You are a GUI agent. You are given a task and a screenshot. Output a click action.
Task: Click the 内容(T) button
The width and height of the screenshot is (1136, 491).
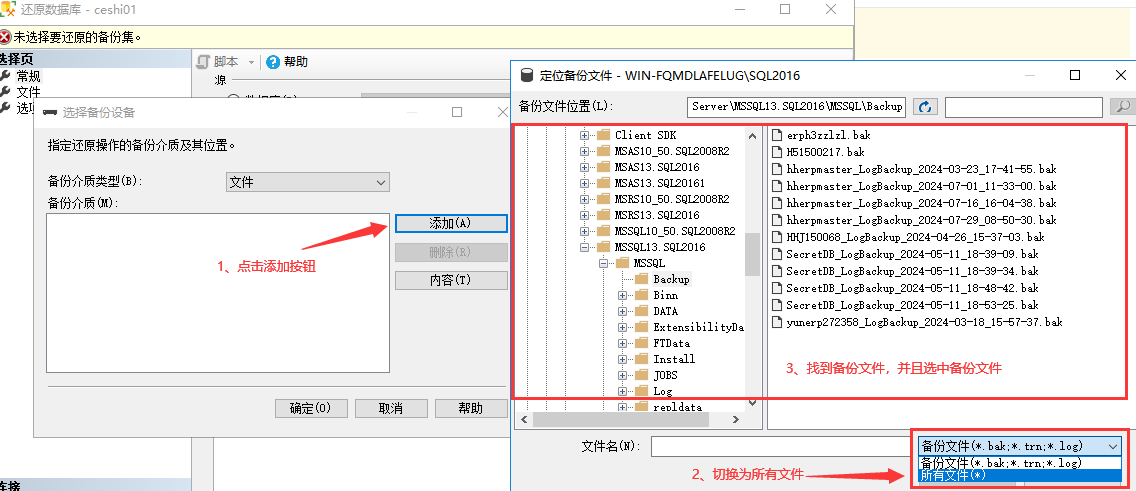coord(450,280)
